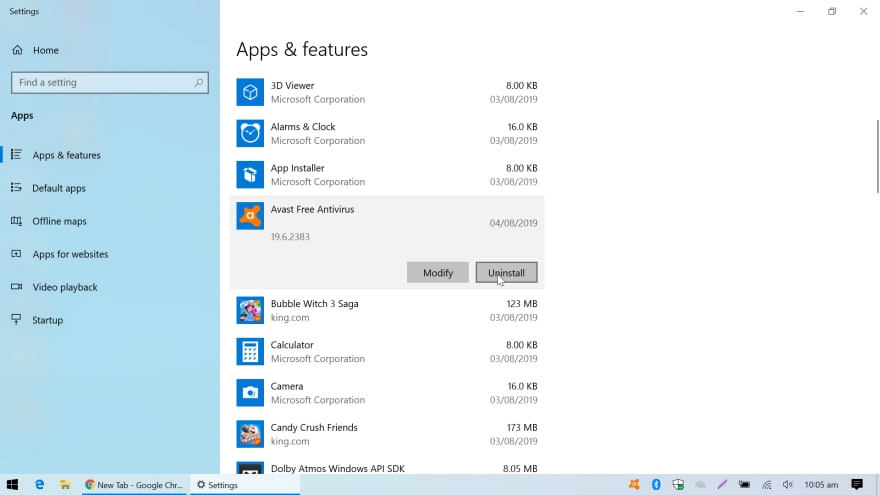
Task: Focus the Find a setting search box
Action: (110, 82)
